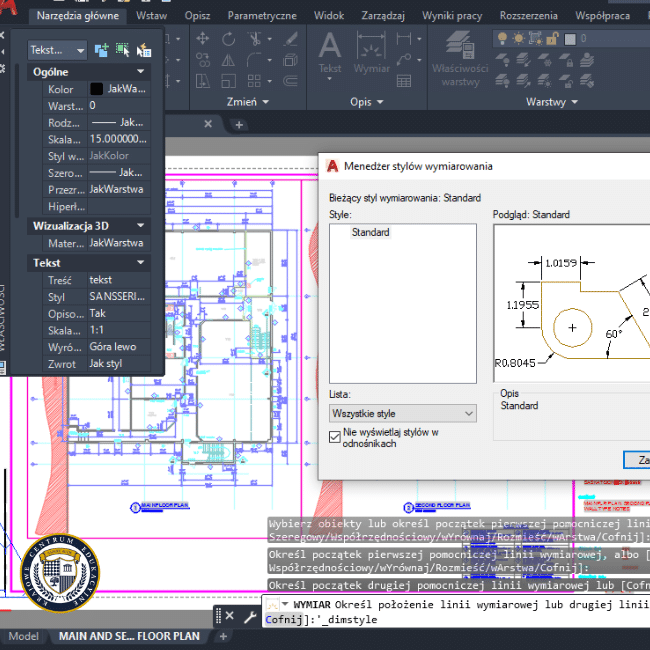Open the Tekst object type dropdown
Image resolution: width=650 pixels, height=650 pixels.
(x=58, y=51)
